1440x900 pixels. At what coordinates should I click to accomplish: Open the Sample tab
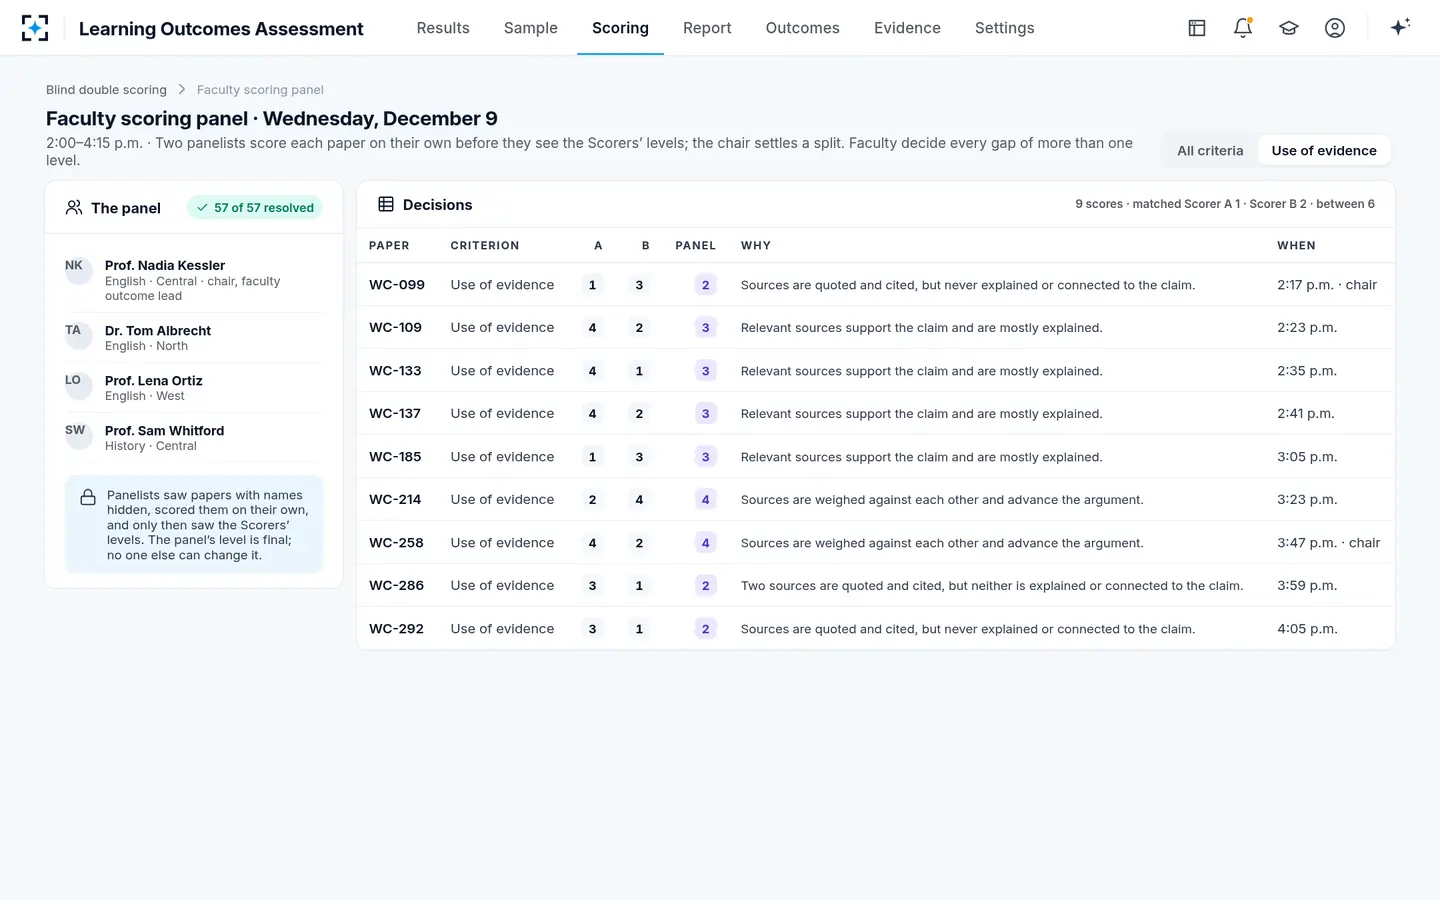[x=531, y=28]
